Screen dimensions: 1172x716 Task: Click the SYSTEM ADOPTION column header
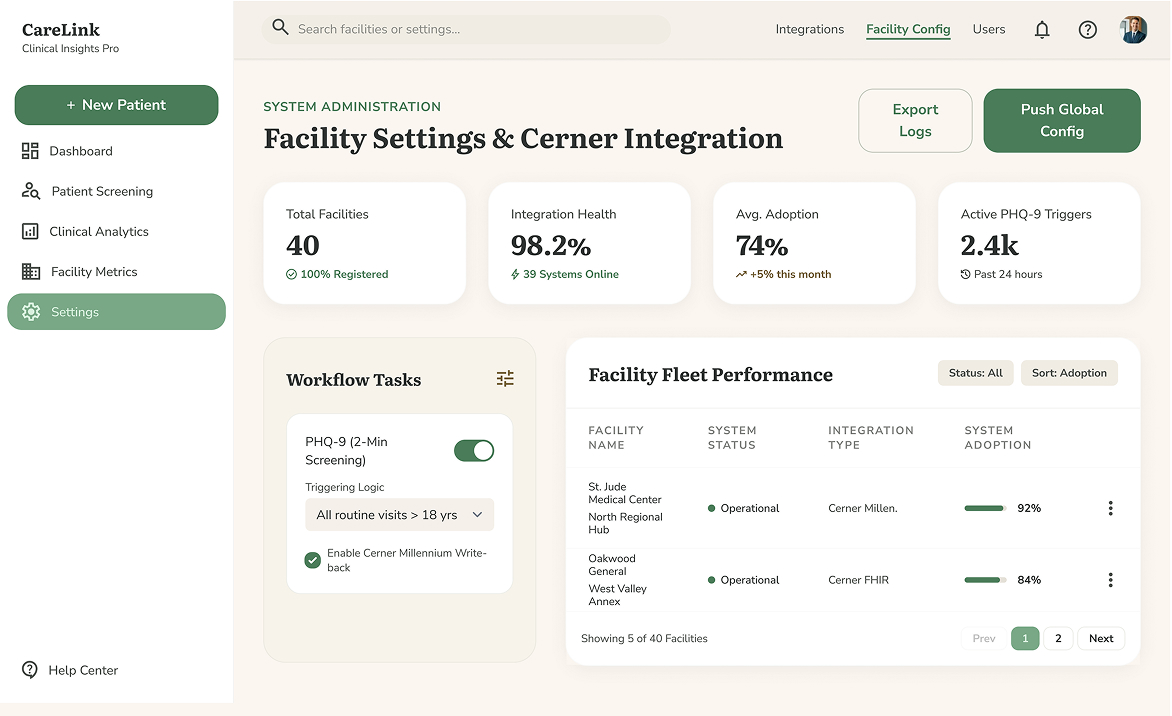998,437
